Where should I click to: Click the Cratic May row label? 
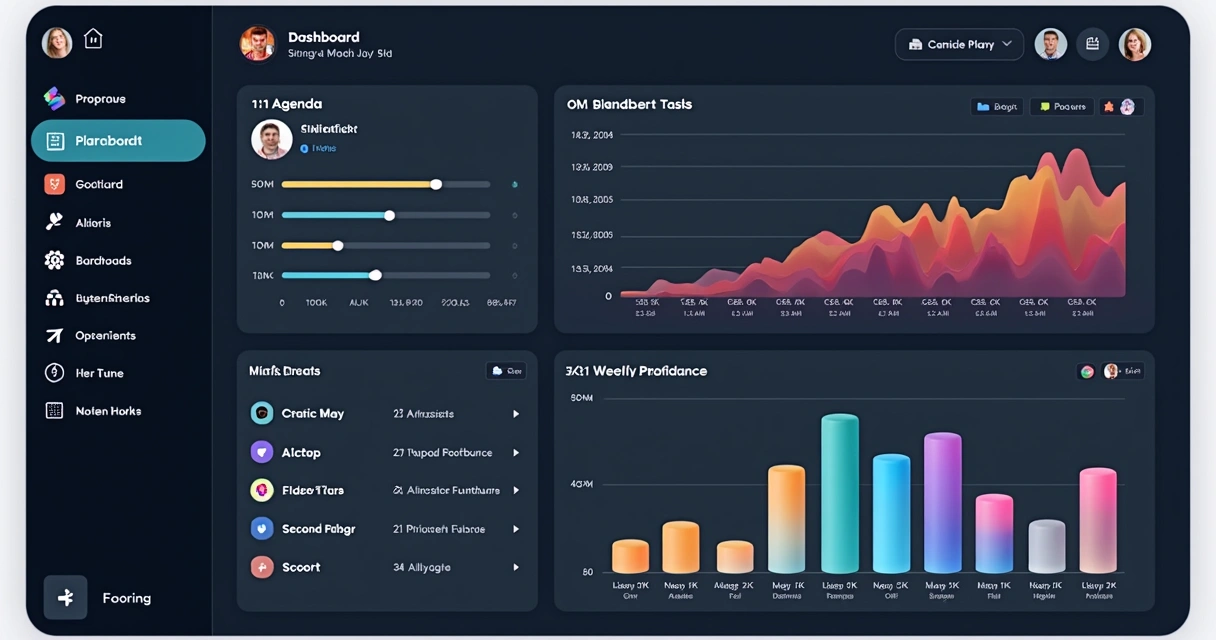pyautogui.click(x=313, y=413)
